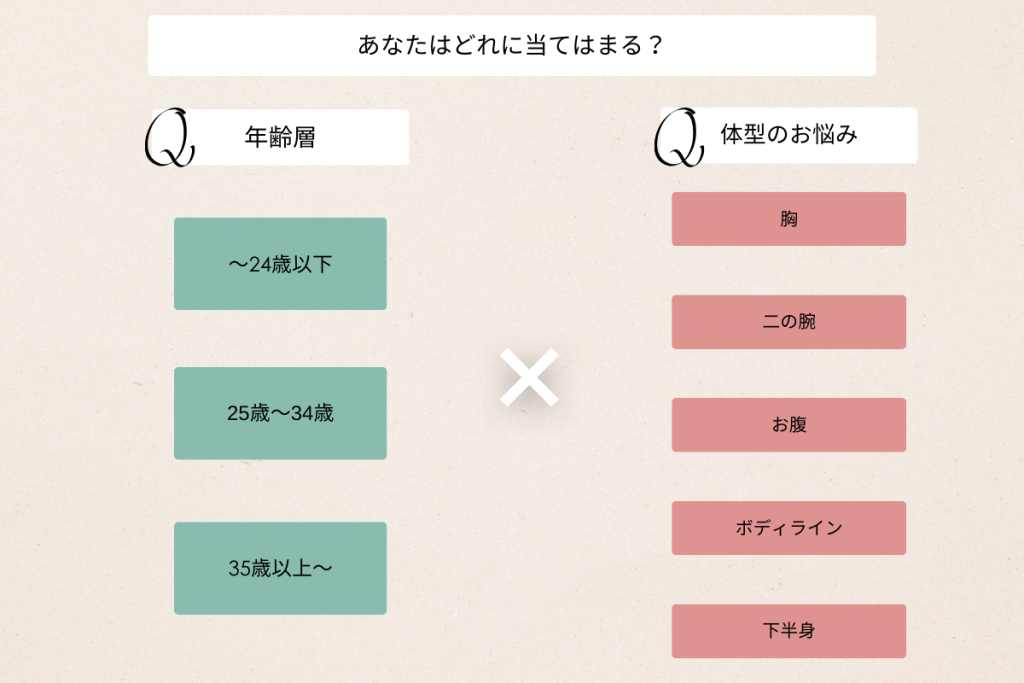This screenshot has width=1024, height=683.
Task: Choose the 25歳〜34歳 age group
Action: 280,413
